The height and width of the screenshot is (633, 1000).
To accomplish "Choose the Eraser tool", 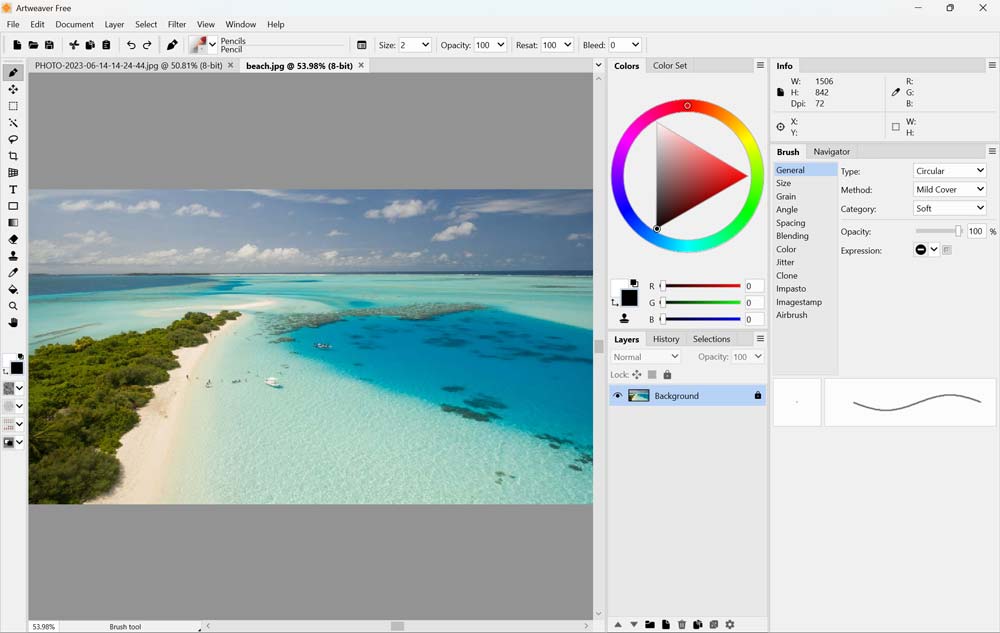I will [x=13, y=239].
